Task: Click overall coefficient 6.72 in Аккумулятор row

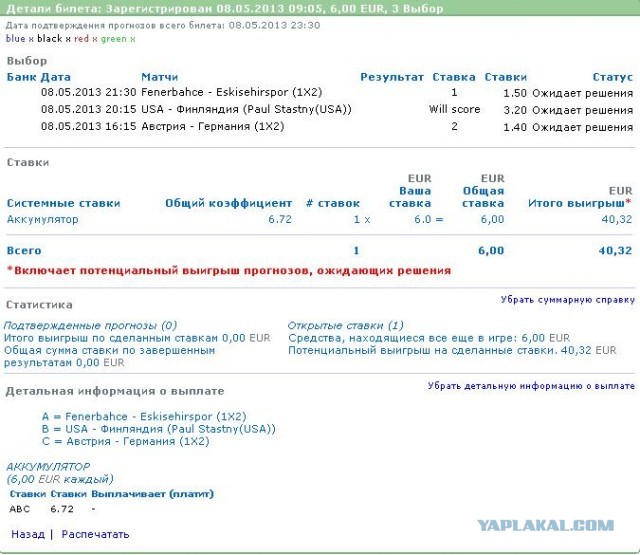Action: (280, 220)
